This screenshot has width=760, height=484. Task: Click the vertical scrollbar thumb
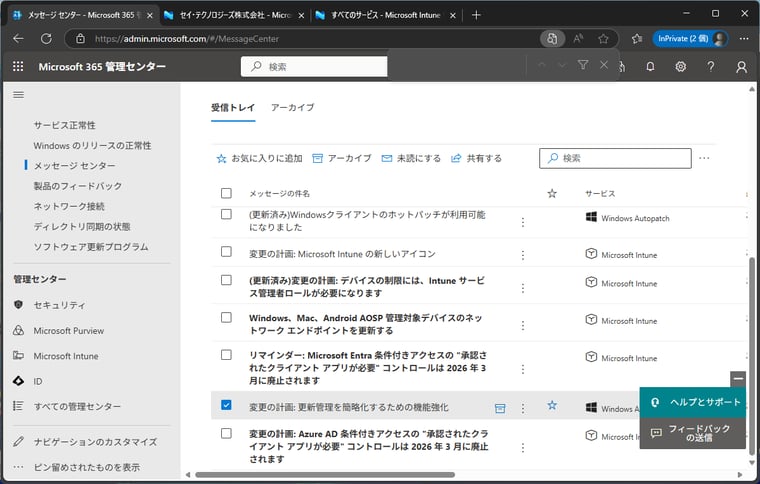tap(752, 356)
